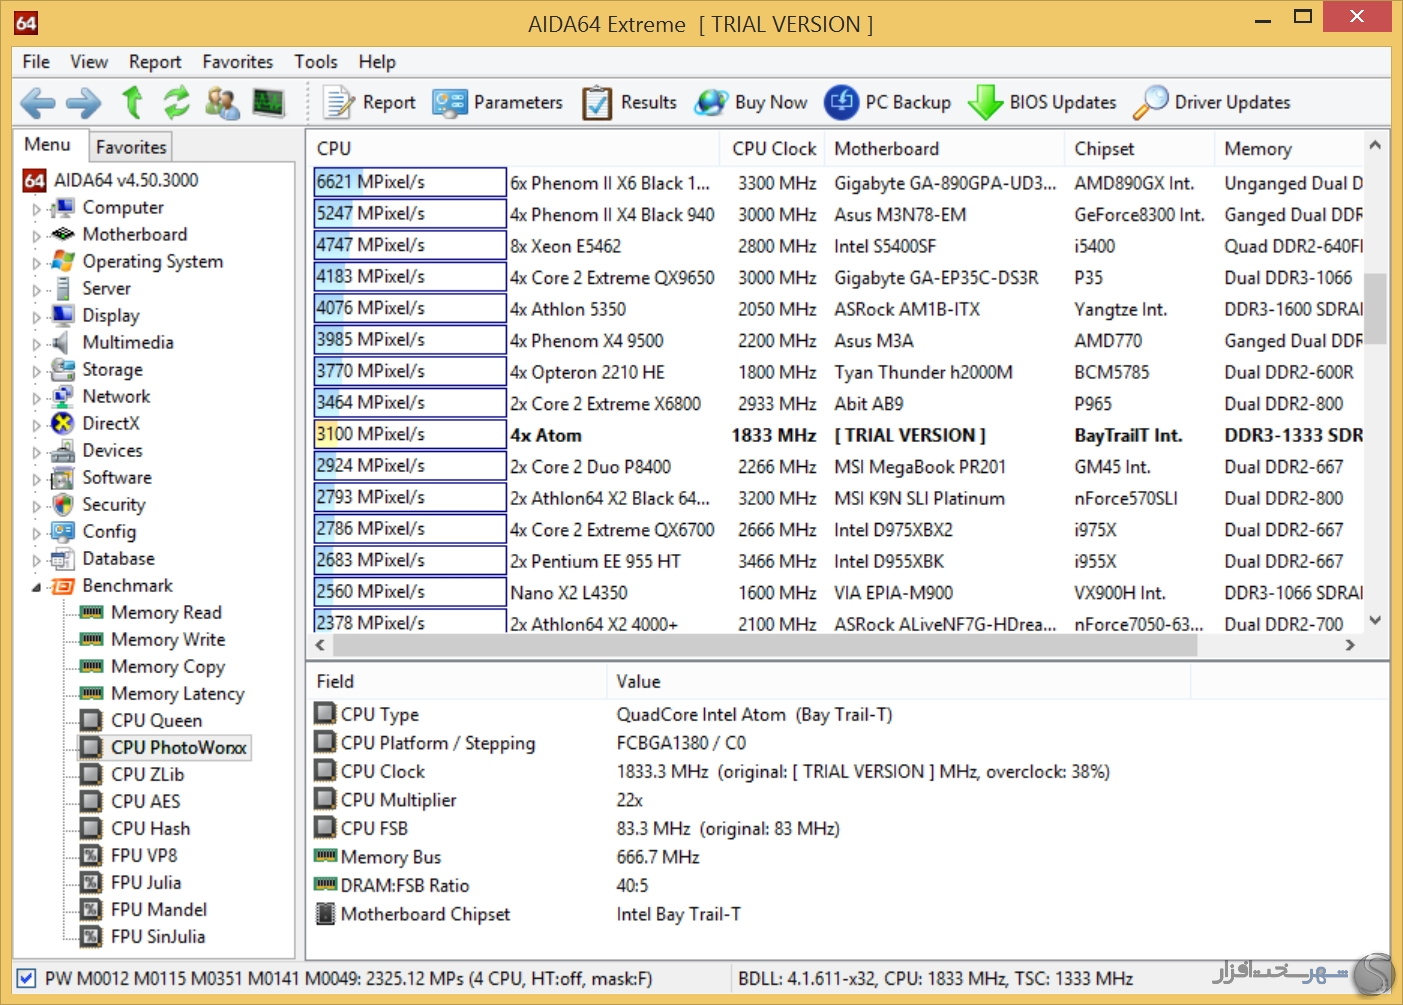
Task: Select the Software icon in the tree
Action: pyautogui.click(x=62, y=477)
